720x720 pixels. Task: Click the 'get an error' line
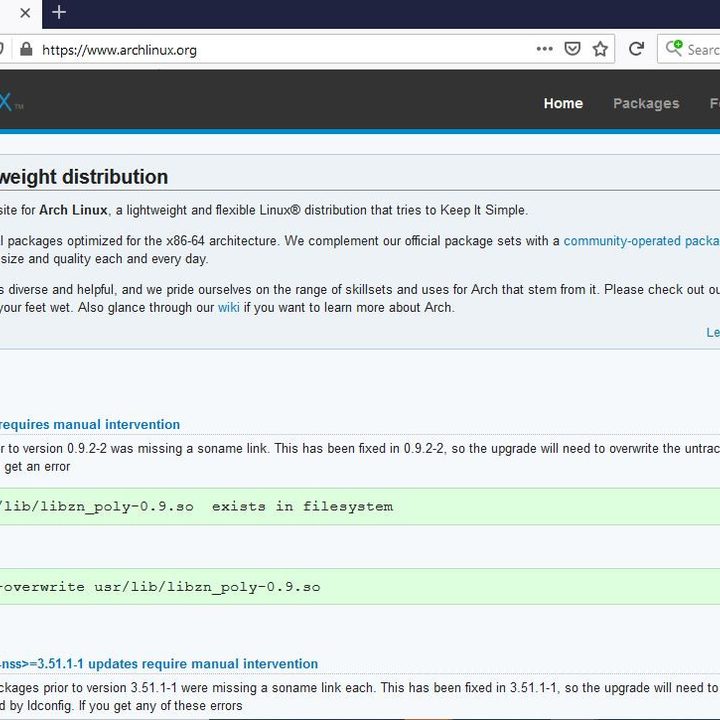(x=37, y=467)
